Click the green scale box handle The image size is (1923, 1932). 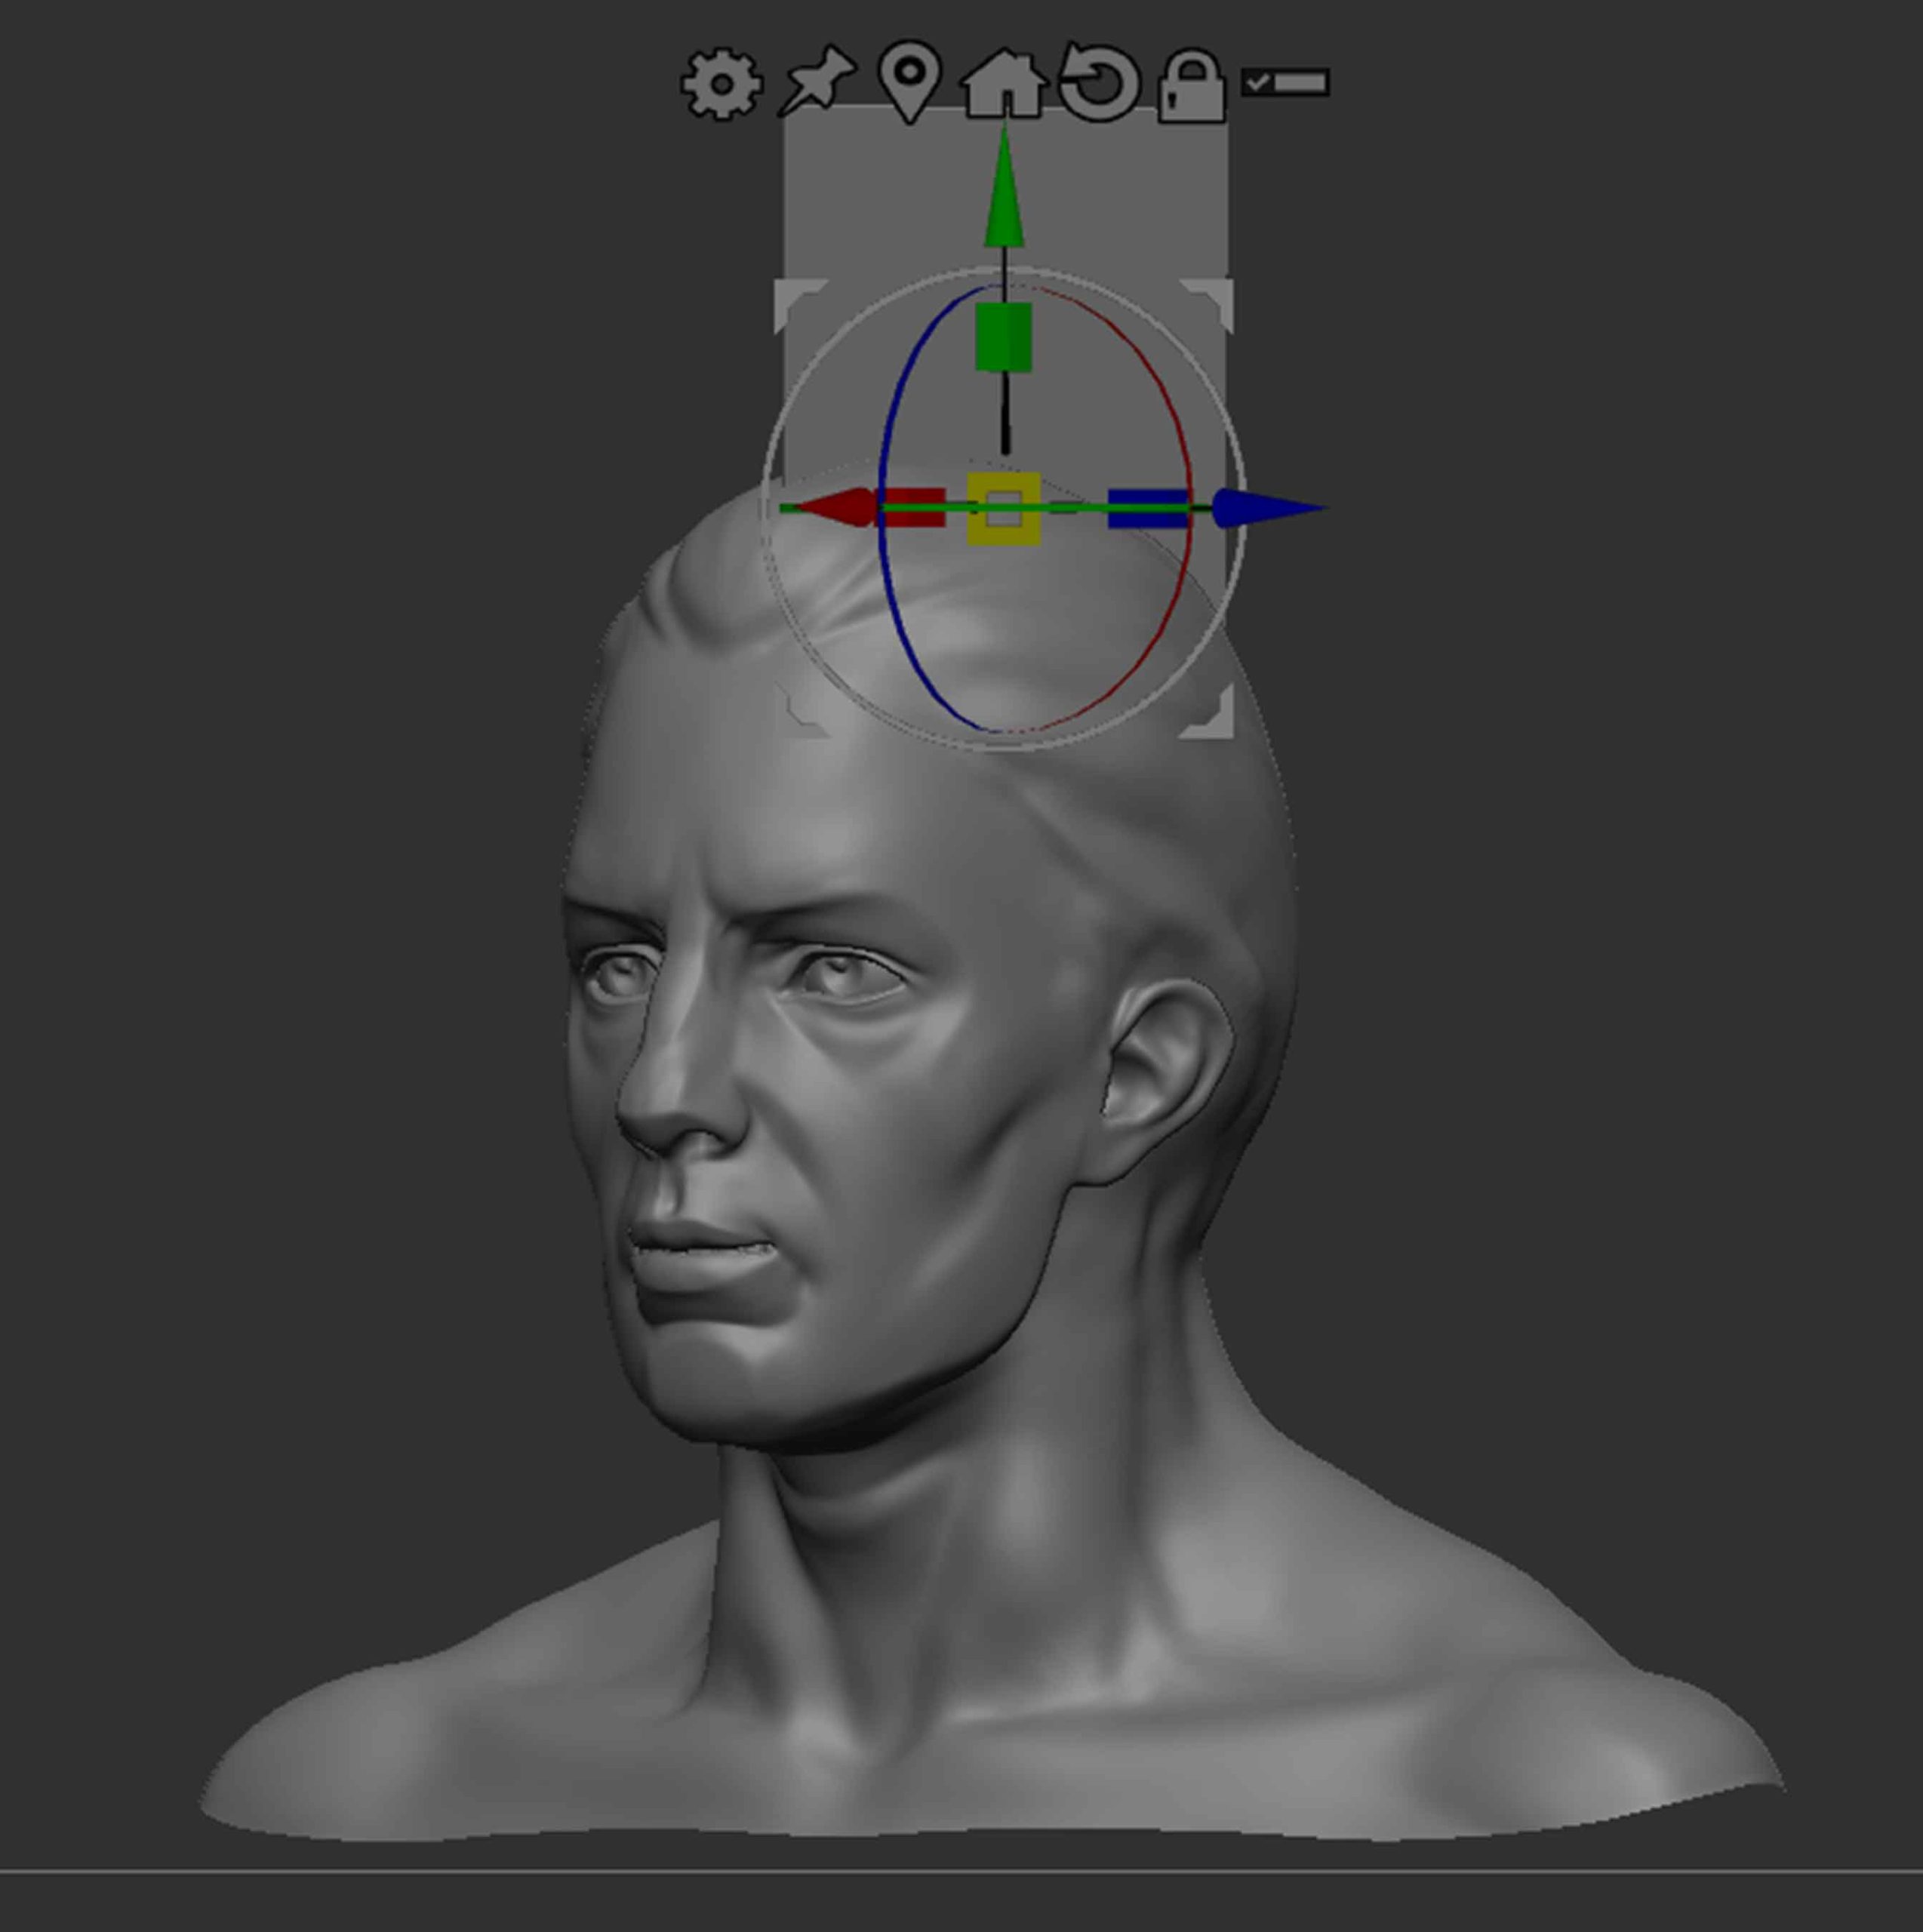1003,337
